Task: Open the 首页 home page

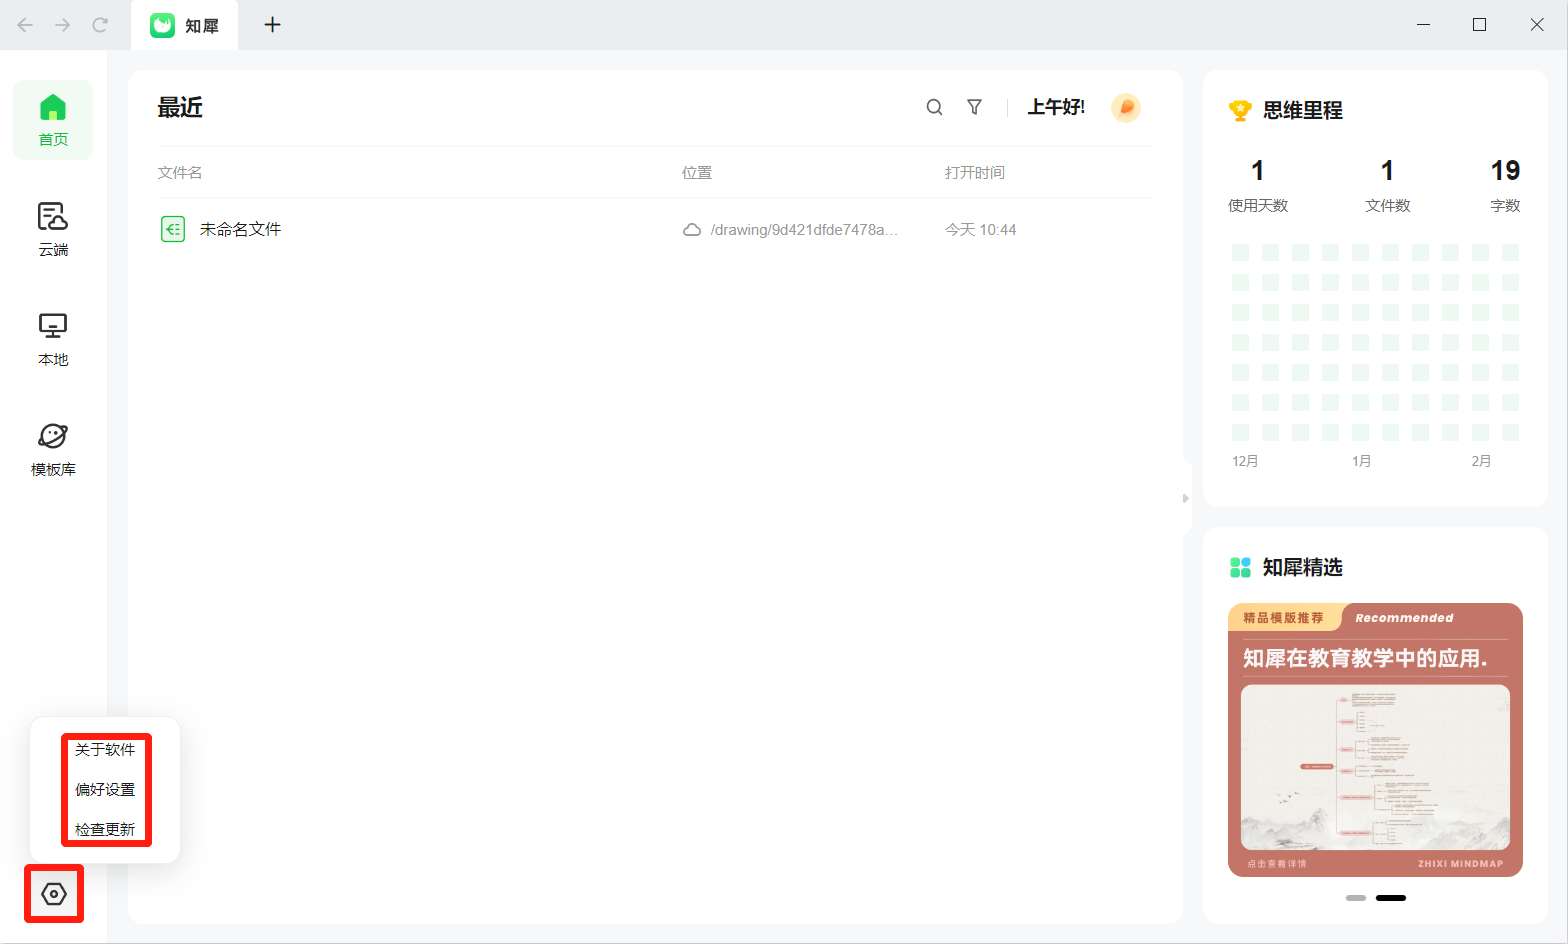Action: coord(53,120)
